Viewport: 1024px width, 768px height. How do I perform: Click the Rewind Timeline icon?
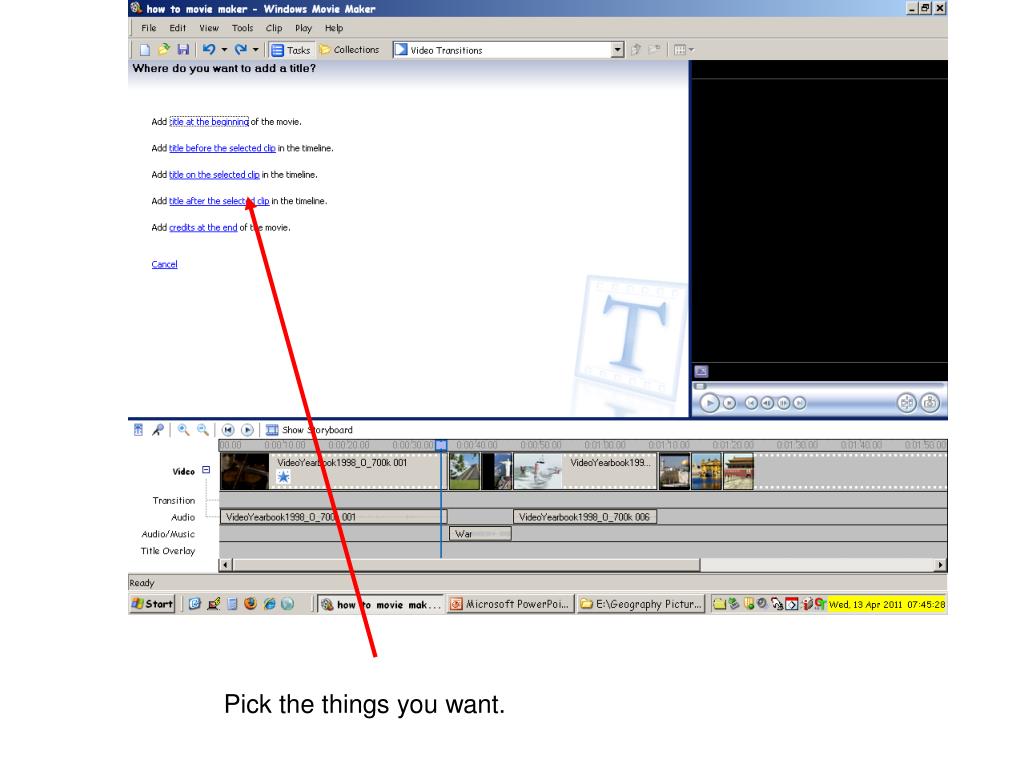point(228,430)
